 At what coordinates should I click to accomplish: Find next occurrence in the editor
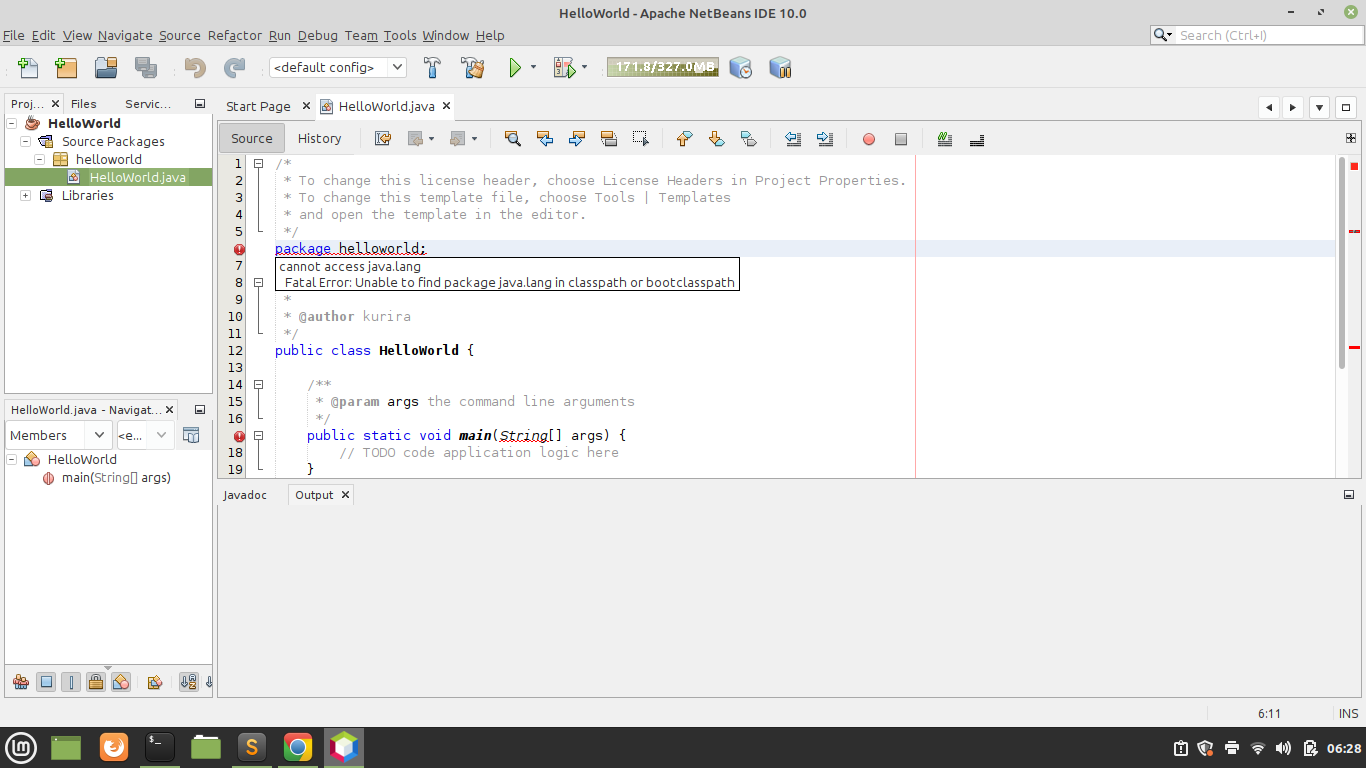coord(577,139)
